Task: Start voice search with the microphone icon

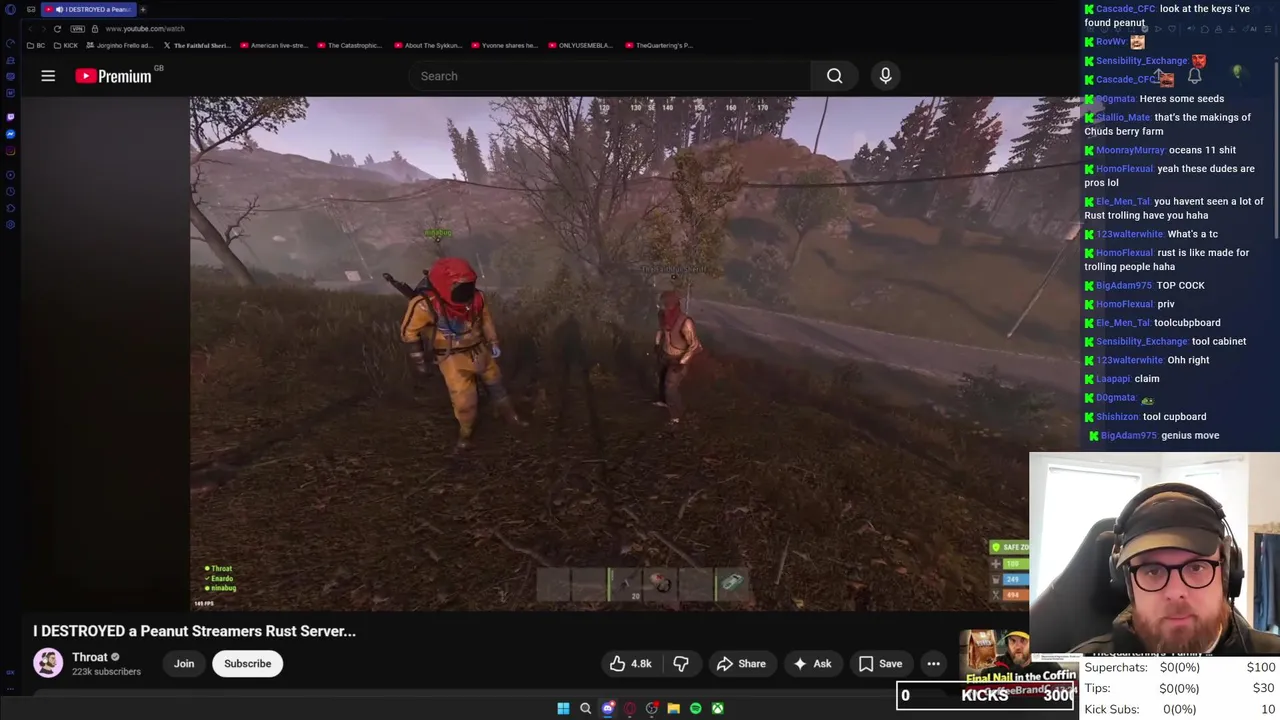Action: (885, 76)
